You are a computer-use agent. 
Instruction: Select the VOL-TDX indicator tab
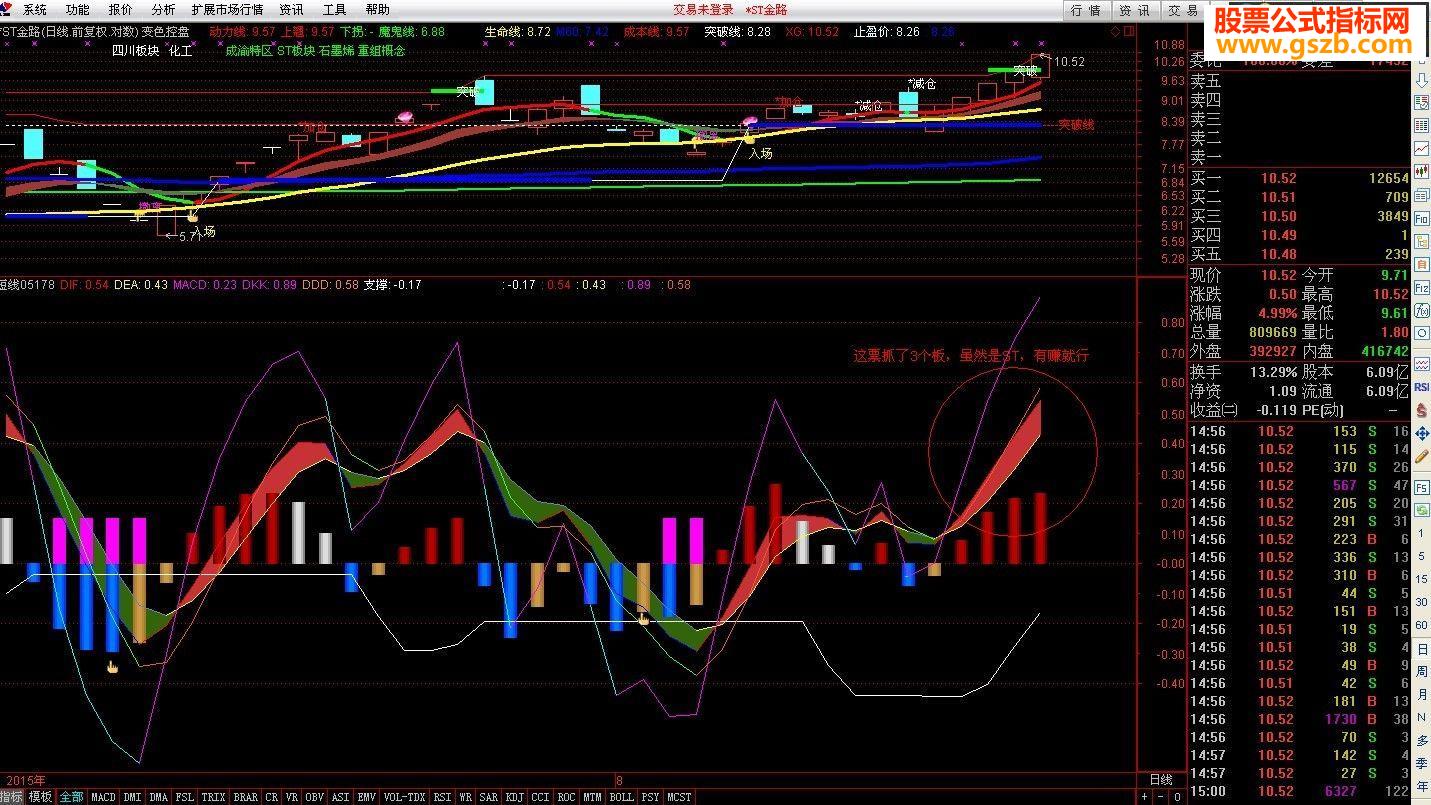tap(404, 797)
